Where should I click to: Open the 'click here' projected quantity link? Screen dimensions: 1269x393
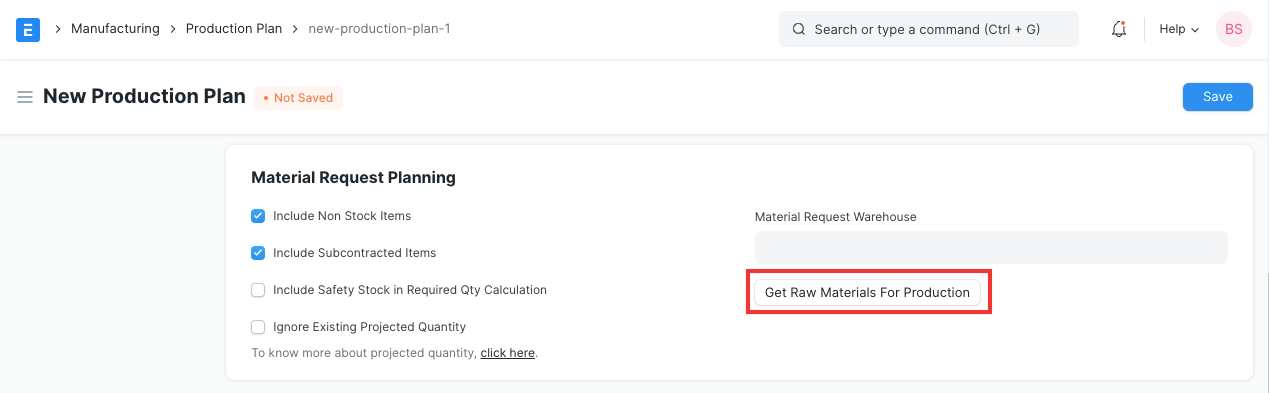pyautogui.click(x=508, y=353)
